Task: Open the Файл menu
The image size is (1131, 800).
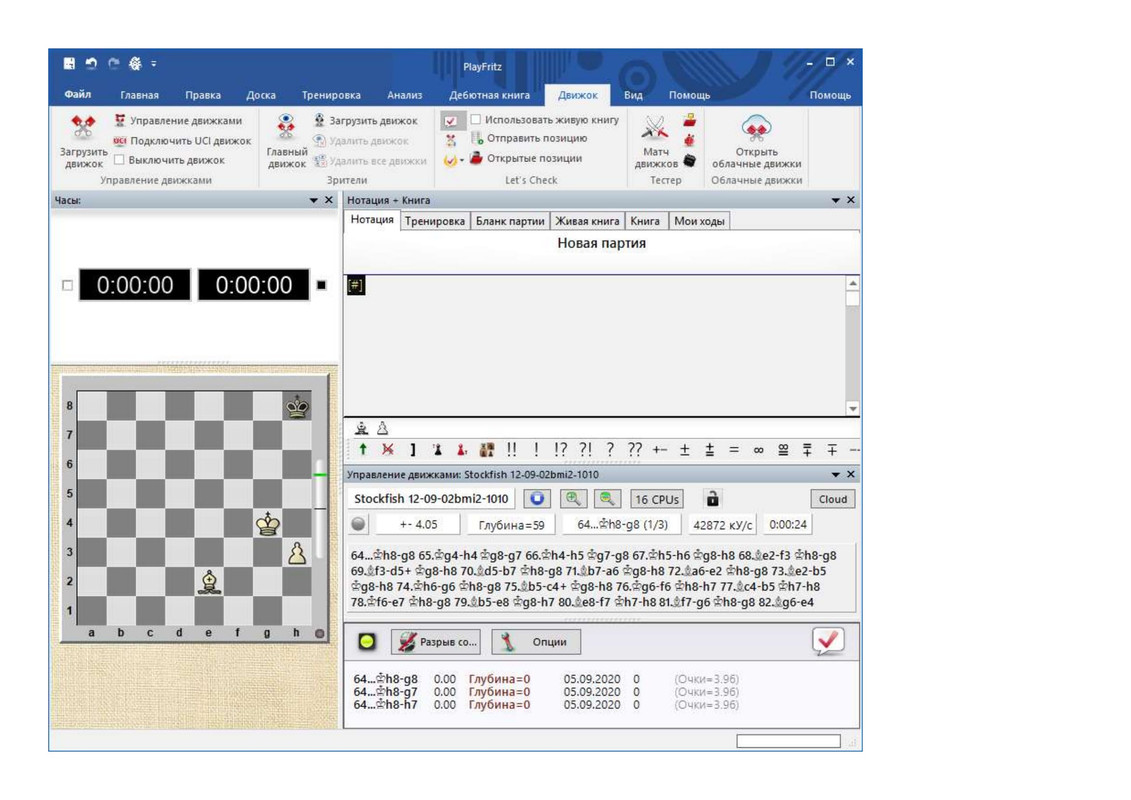Action: (x=77, y=94)
